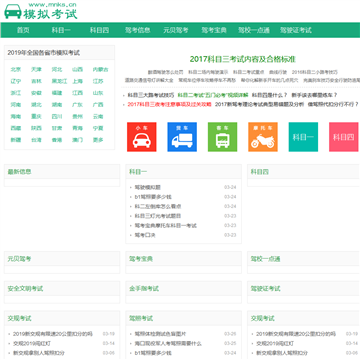Select the 江苏 province link
Image resolution: width=360 pixels, height=360 pixels.
(x=98, y=81)
